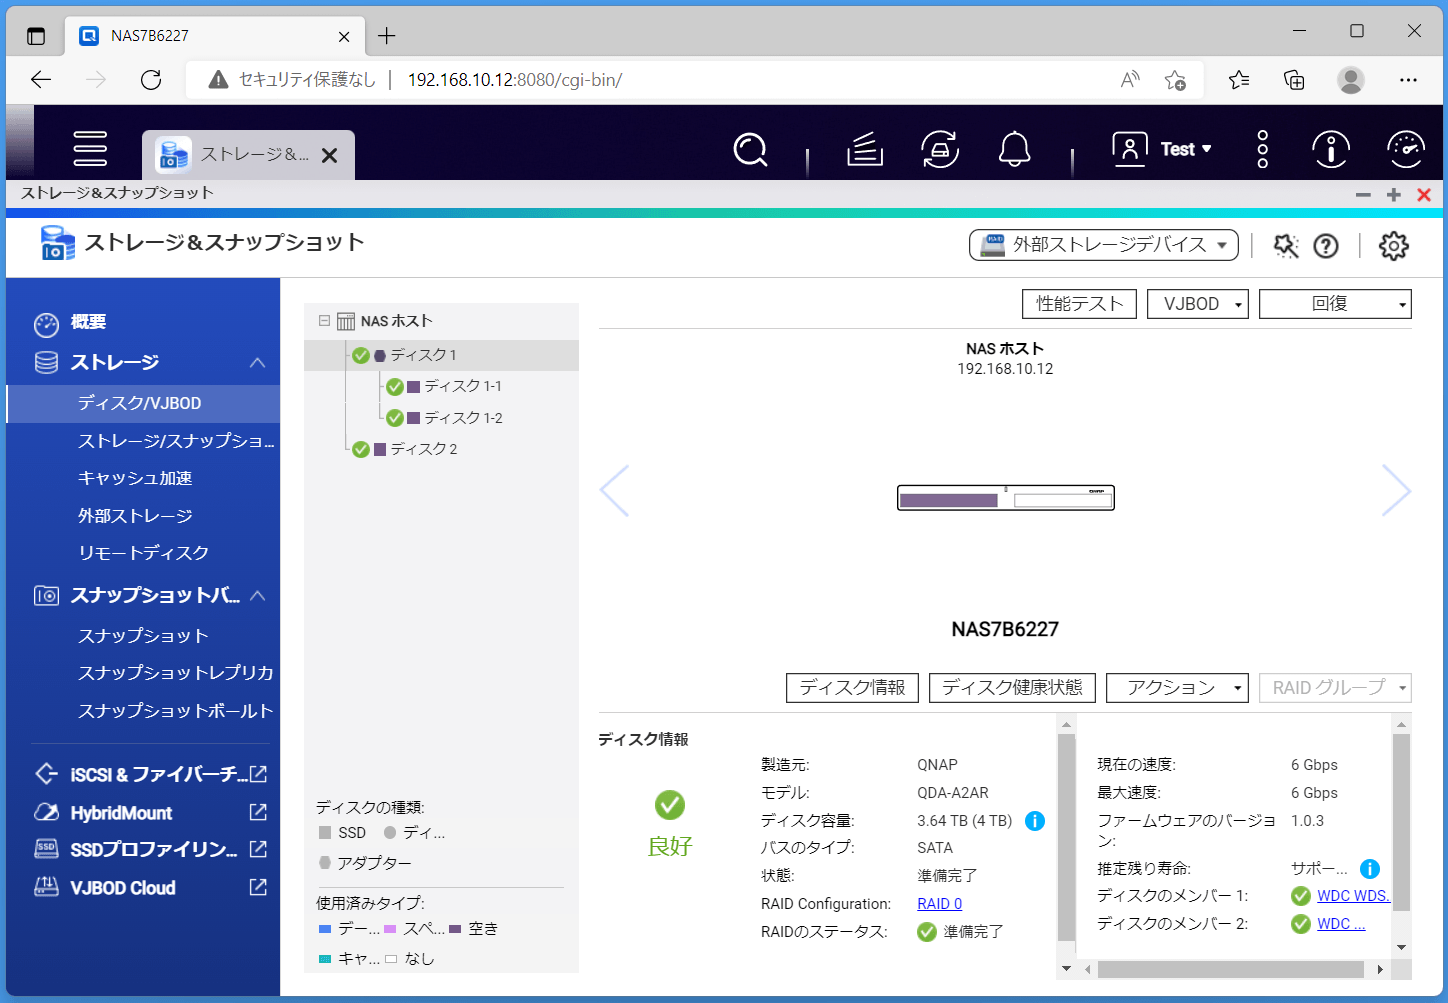Open HybridMount external link
Screen dimensions: 1448x1003
coord(150,813)
